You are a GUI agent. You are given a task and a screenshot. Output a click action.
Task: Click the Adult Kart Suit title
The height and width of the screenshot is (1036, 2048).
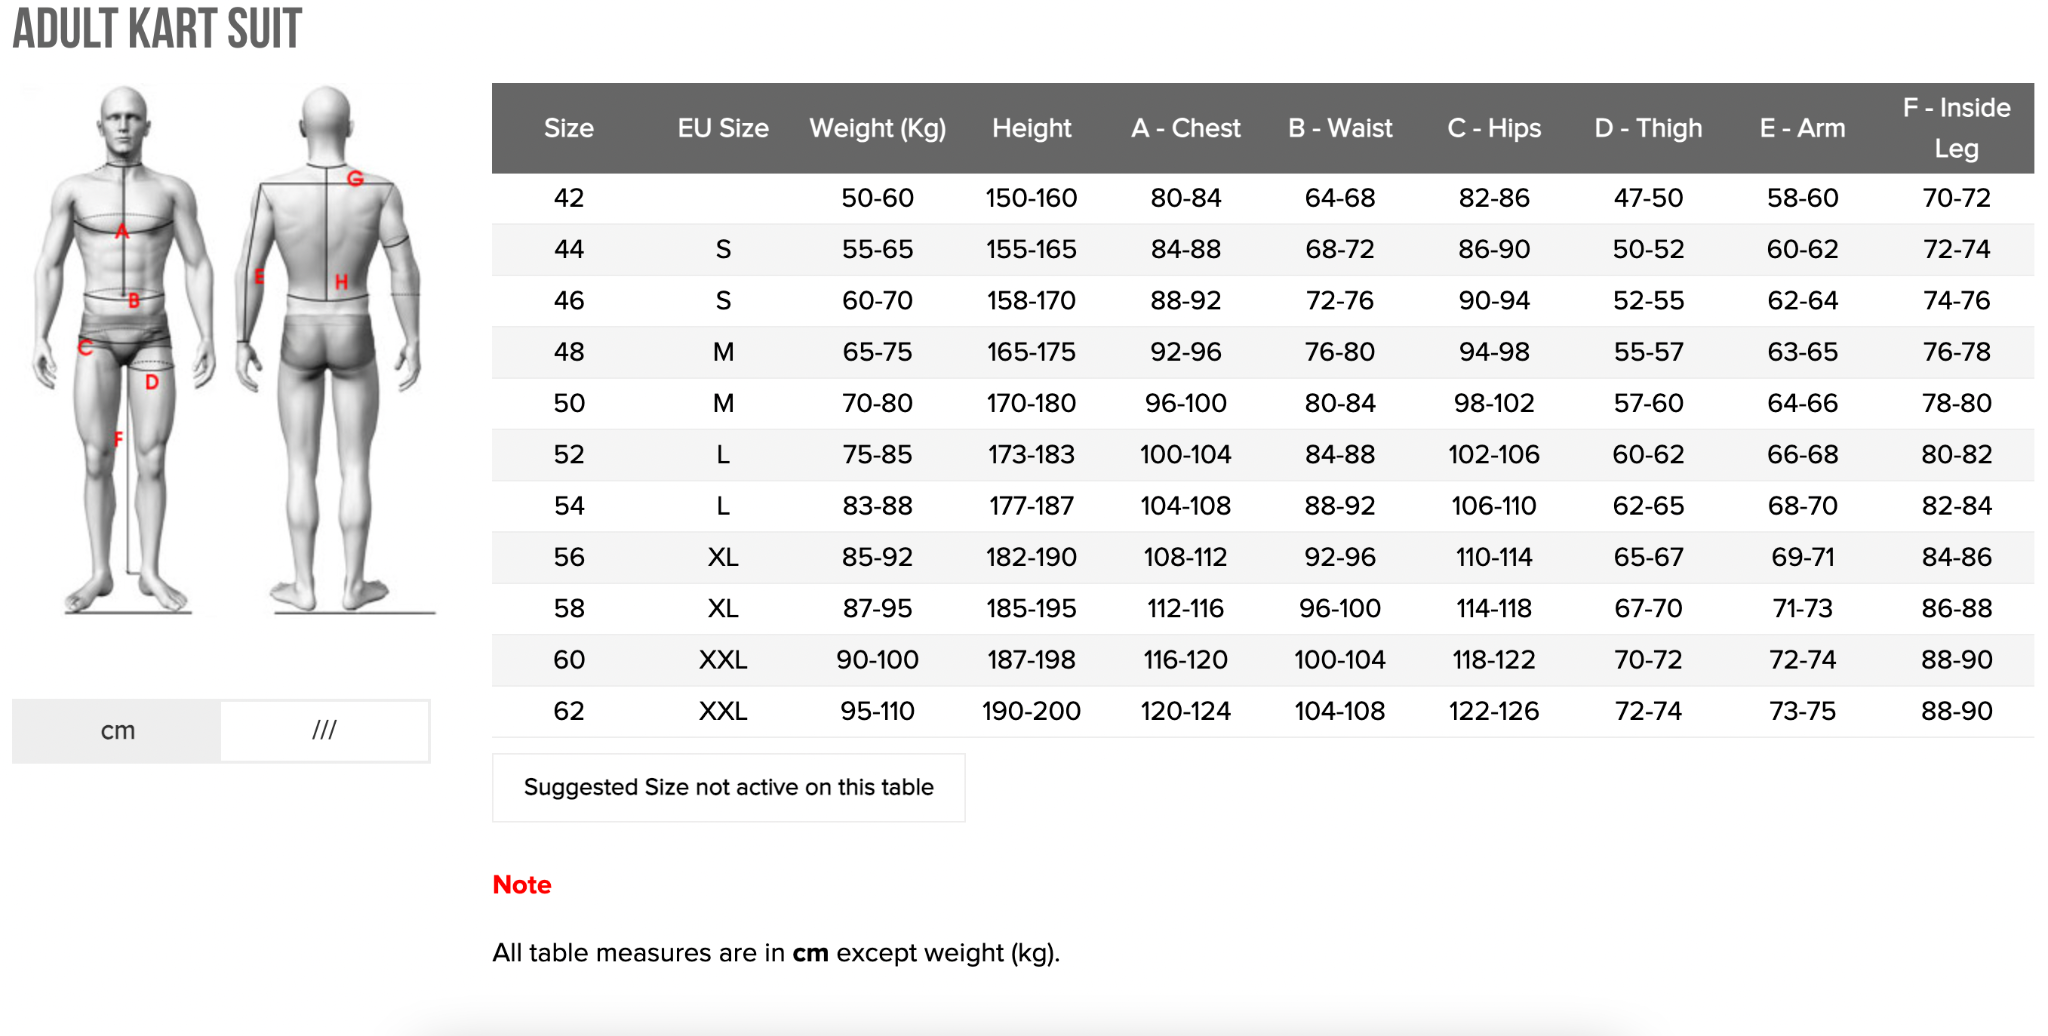(x=157, y=29)
